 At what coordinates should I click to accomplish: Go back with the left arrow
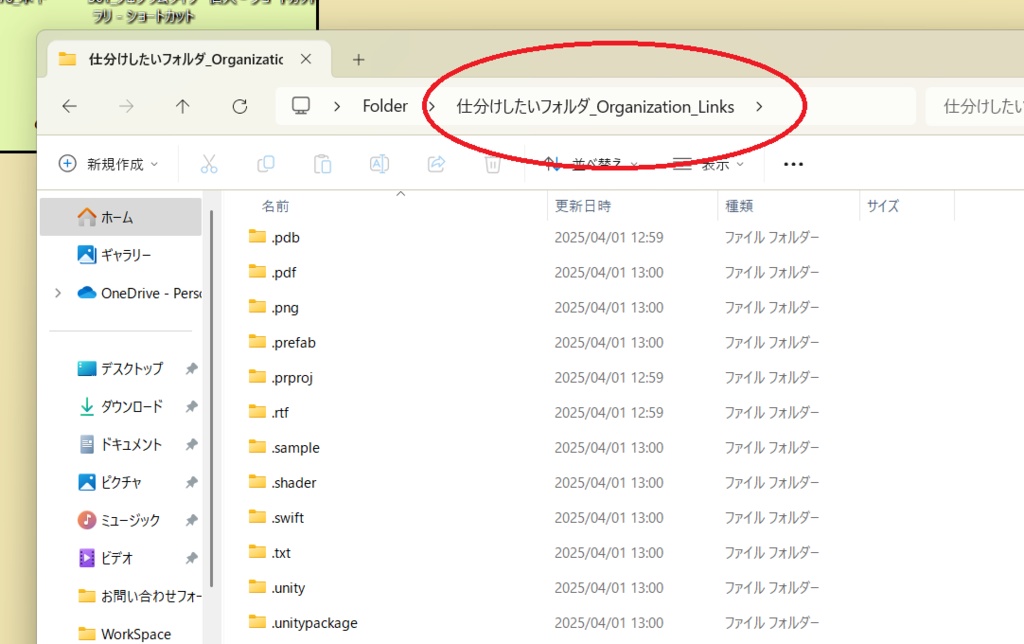[69, 106]
